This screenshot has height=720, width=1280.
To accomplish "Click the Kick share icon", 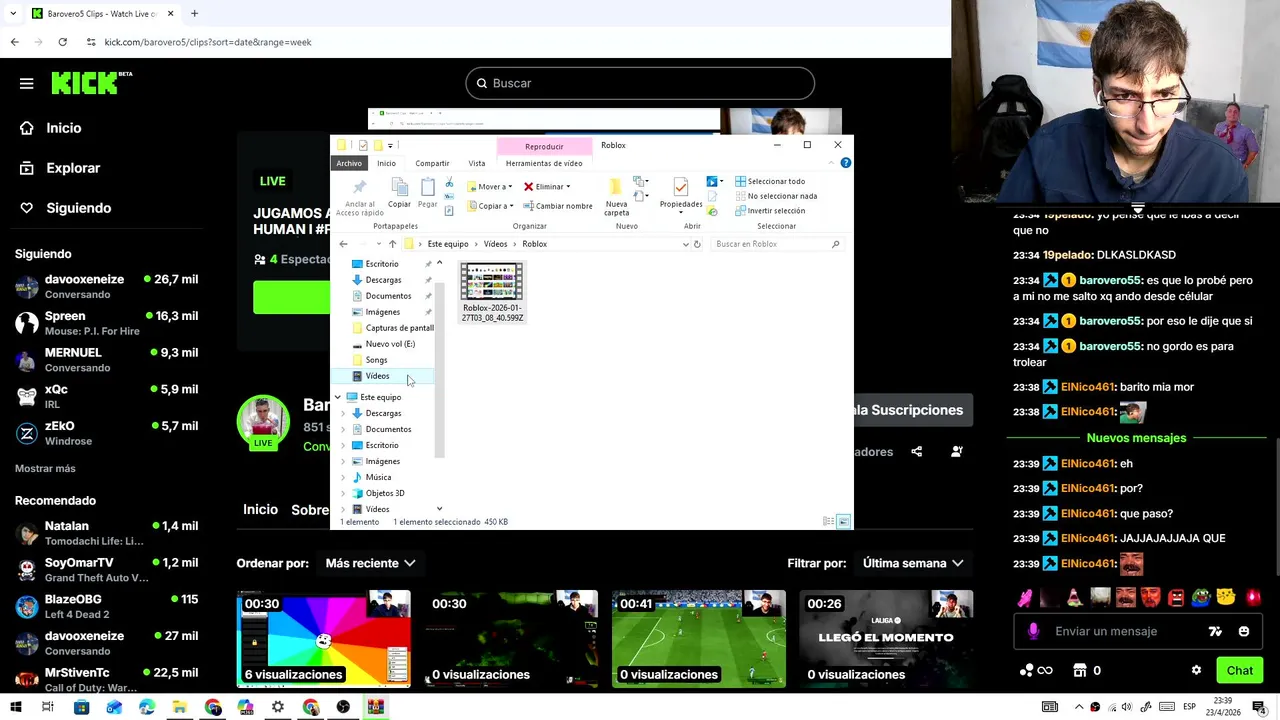I will (x=916, y=451).
